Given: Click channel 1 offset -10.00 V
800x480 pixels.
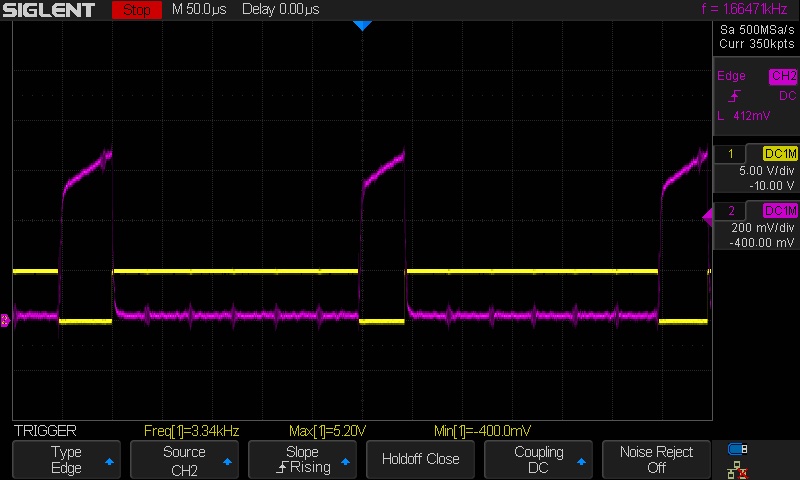Looking at the screenshot, I should pyautogui.click(x=771, y=186).
